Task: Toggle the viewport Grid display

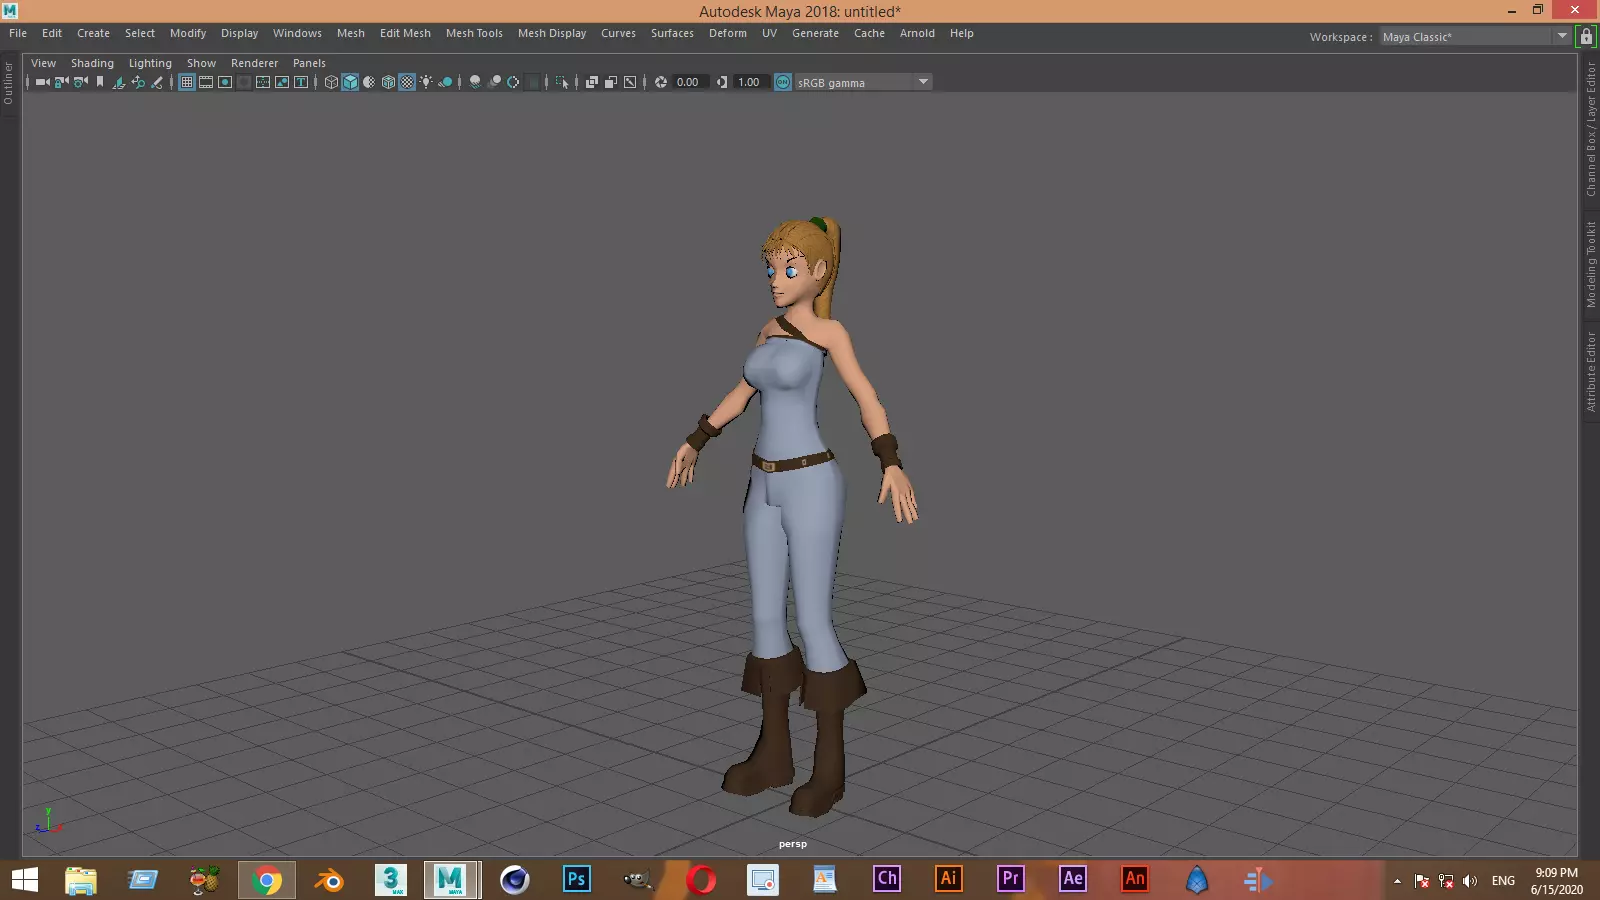Action: coord(186,82)
